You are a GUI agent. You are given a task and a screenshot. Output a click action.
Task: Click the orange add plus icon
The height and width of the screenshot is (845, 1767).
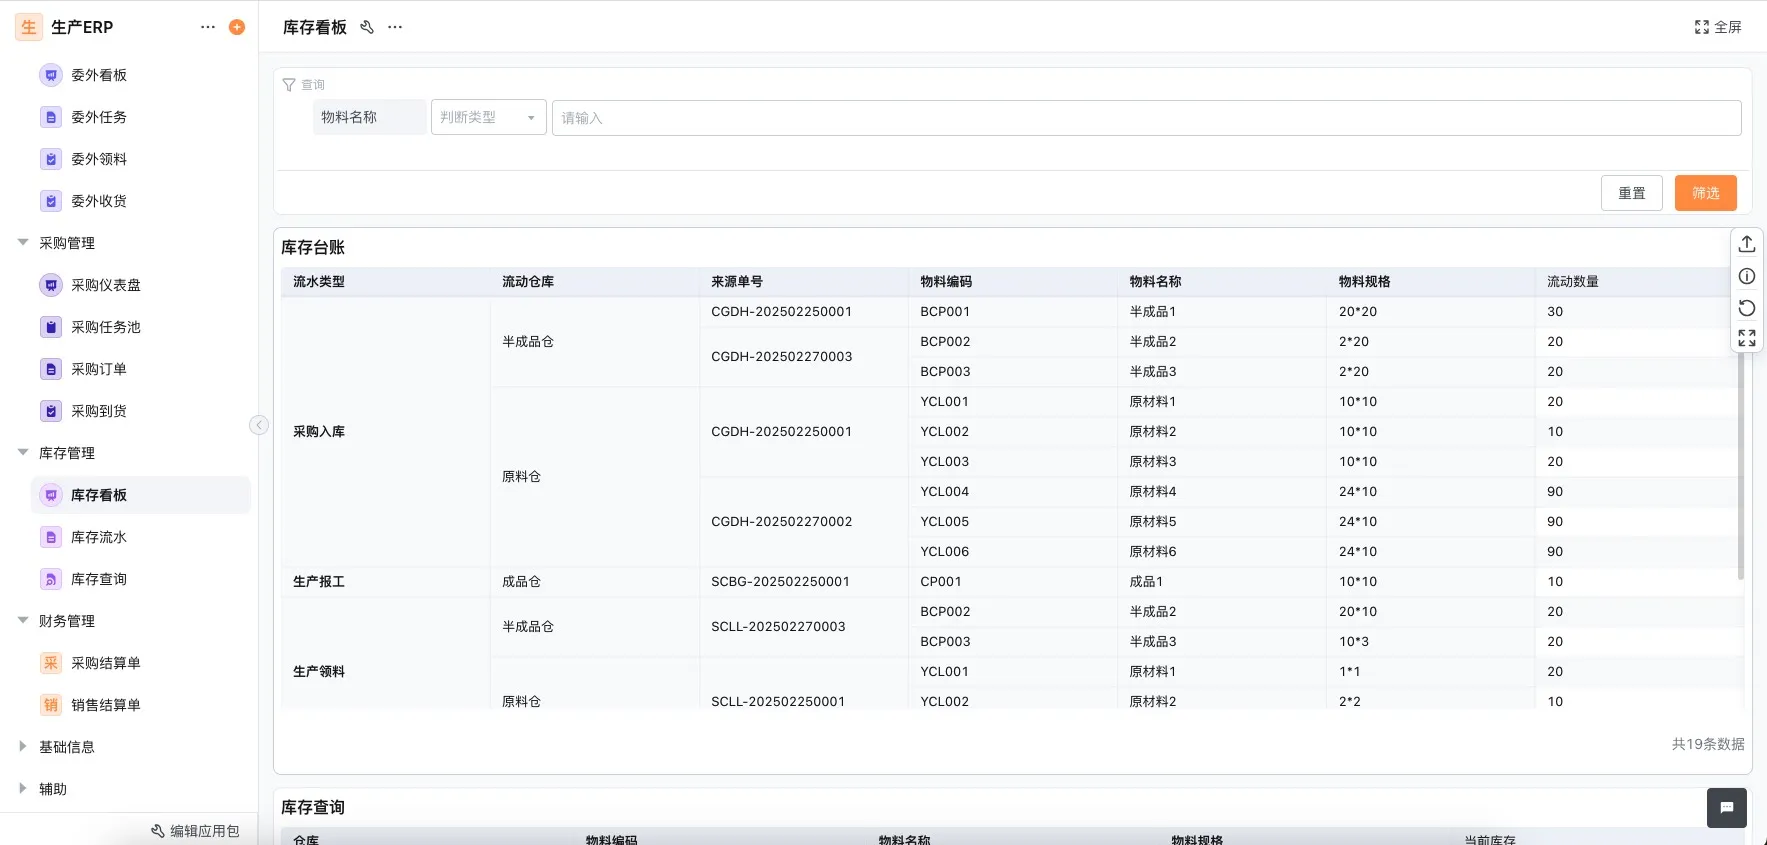[x=237, y=27]
